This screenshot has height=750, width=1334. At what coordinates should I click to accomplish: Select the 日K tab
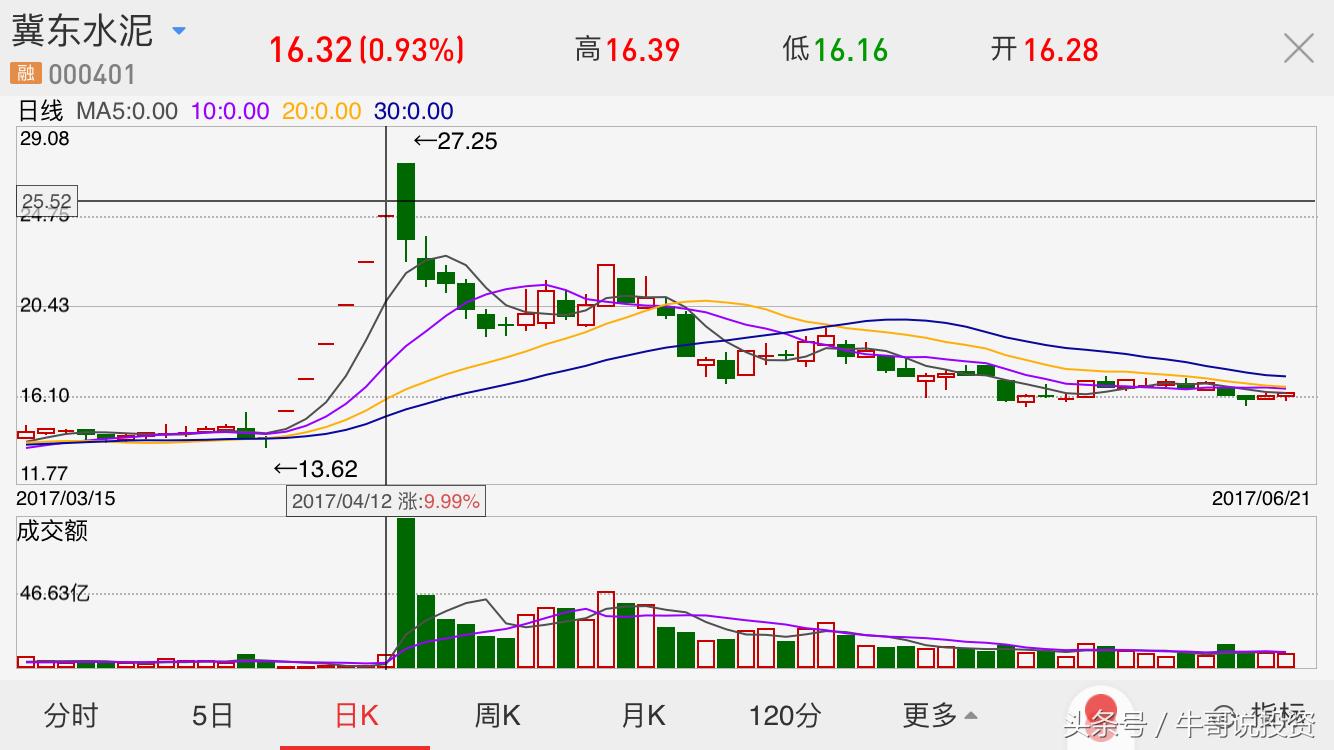pos(356,715)
